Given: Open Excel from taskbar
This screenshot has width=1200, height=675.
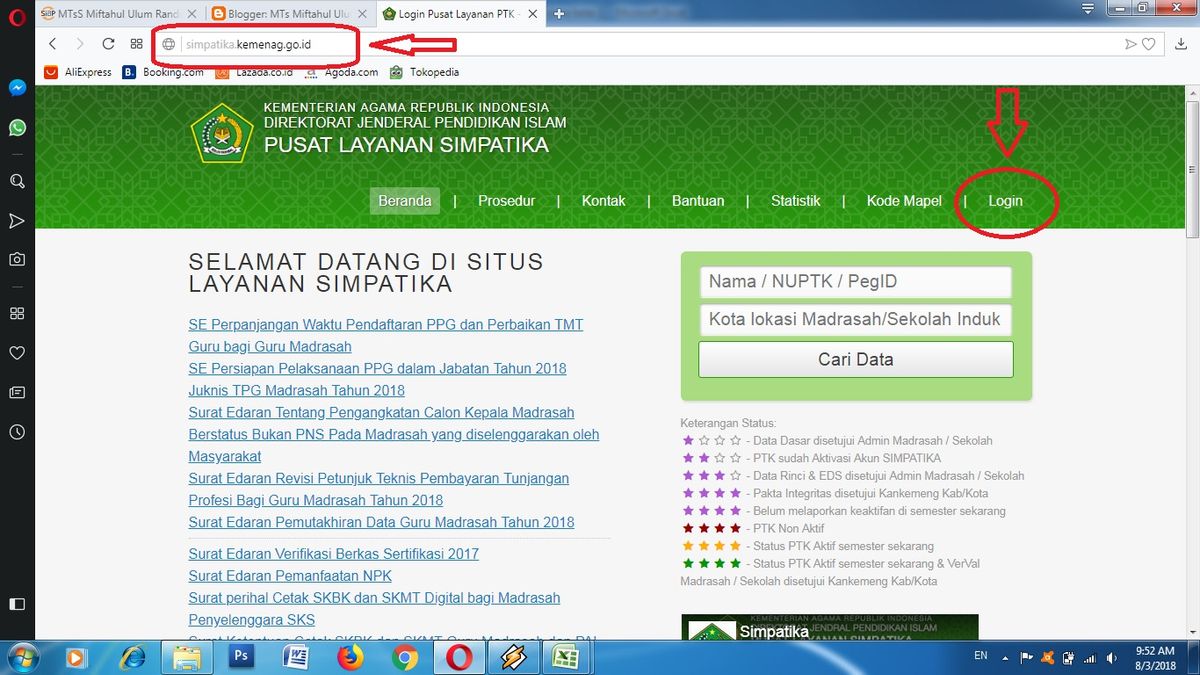Looking at the screenshot, I should tap(568, 657).
